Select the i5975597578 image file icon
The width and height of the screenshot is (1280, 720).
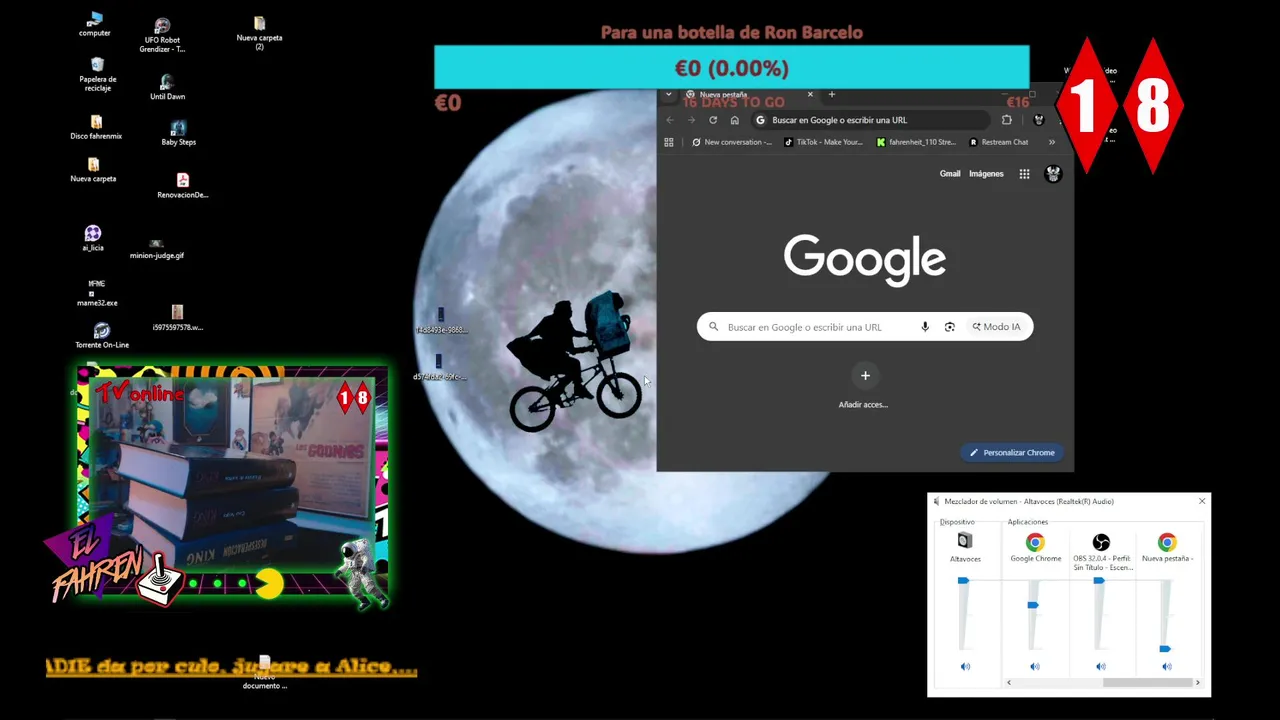point(177,312)
